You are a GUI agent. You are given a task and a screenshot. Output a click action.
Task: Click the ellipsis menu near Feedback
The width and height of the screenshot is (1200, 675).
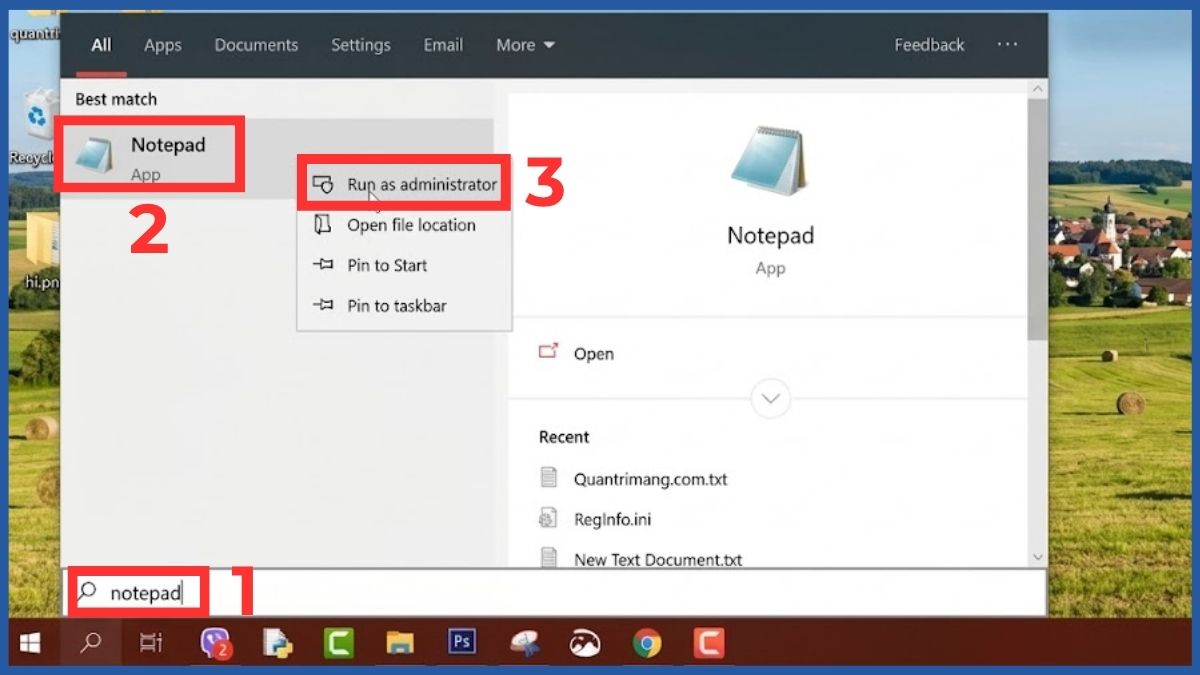(x=1007, y=44)
